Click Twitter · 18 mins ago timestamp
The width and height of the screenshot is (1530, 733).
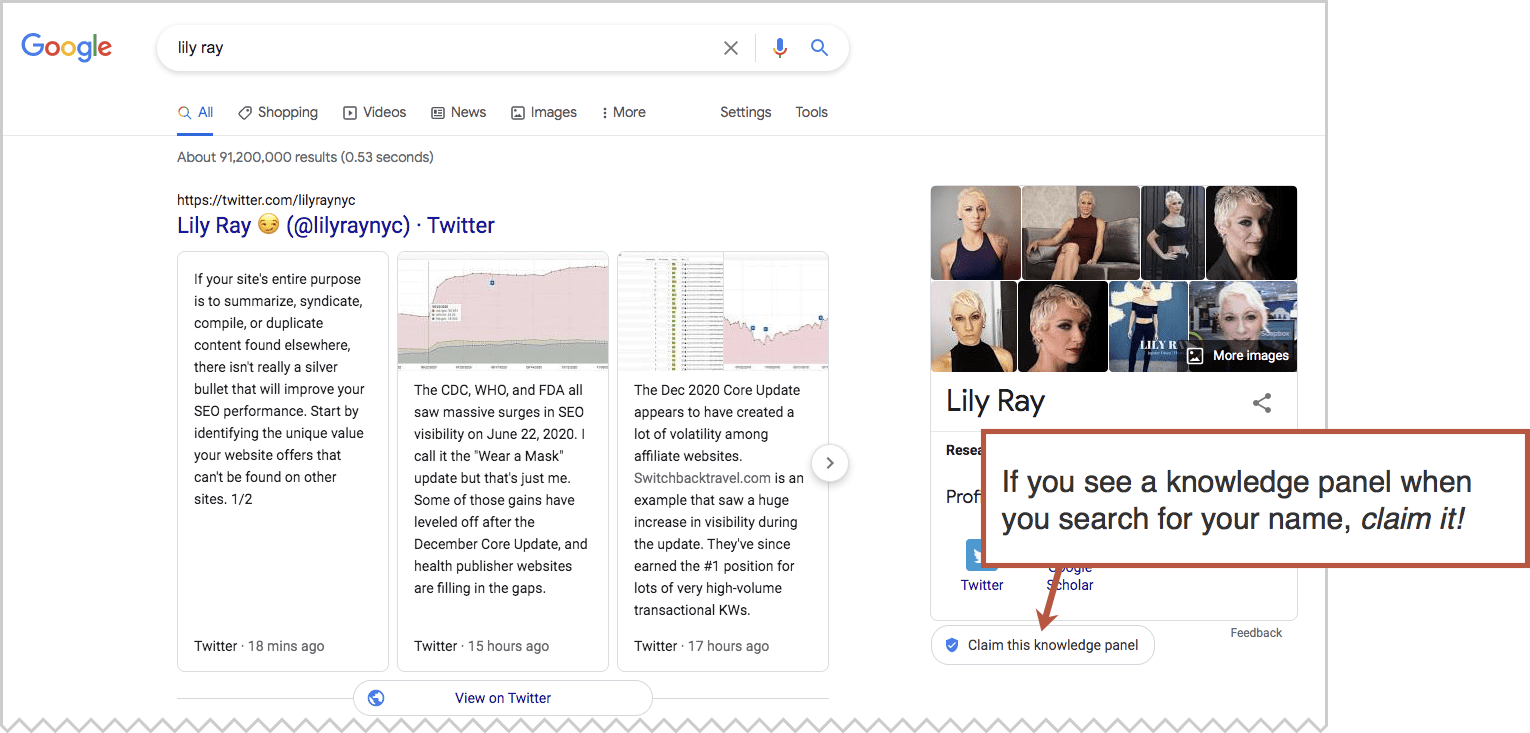pyautogui.click(x=259, y=646)
